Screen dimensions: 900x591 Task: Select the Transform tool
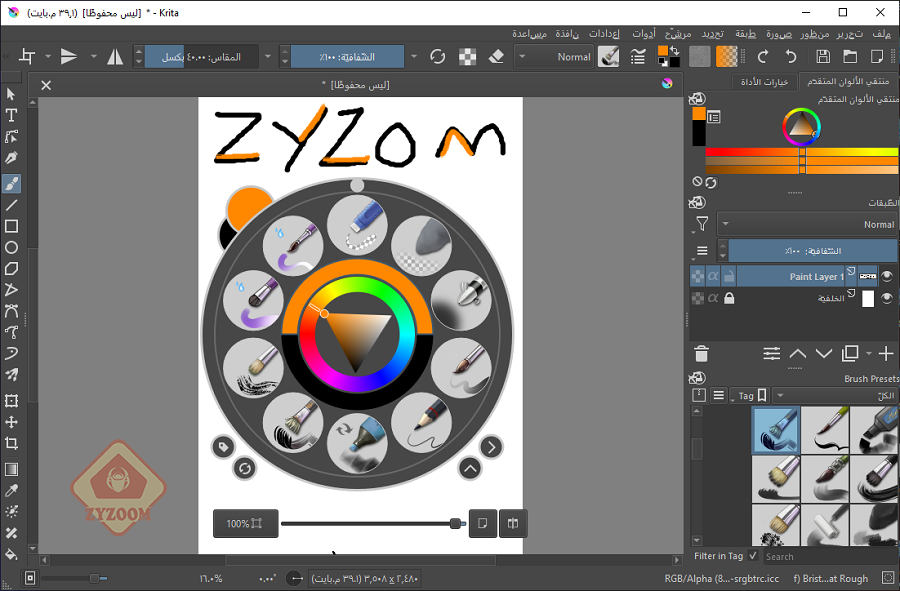[11, 401]
